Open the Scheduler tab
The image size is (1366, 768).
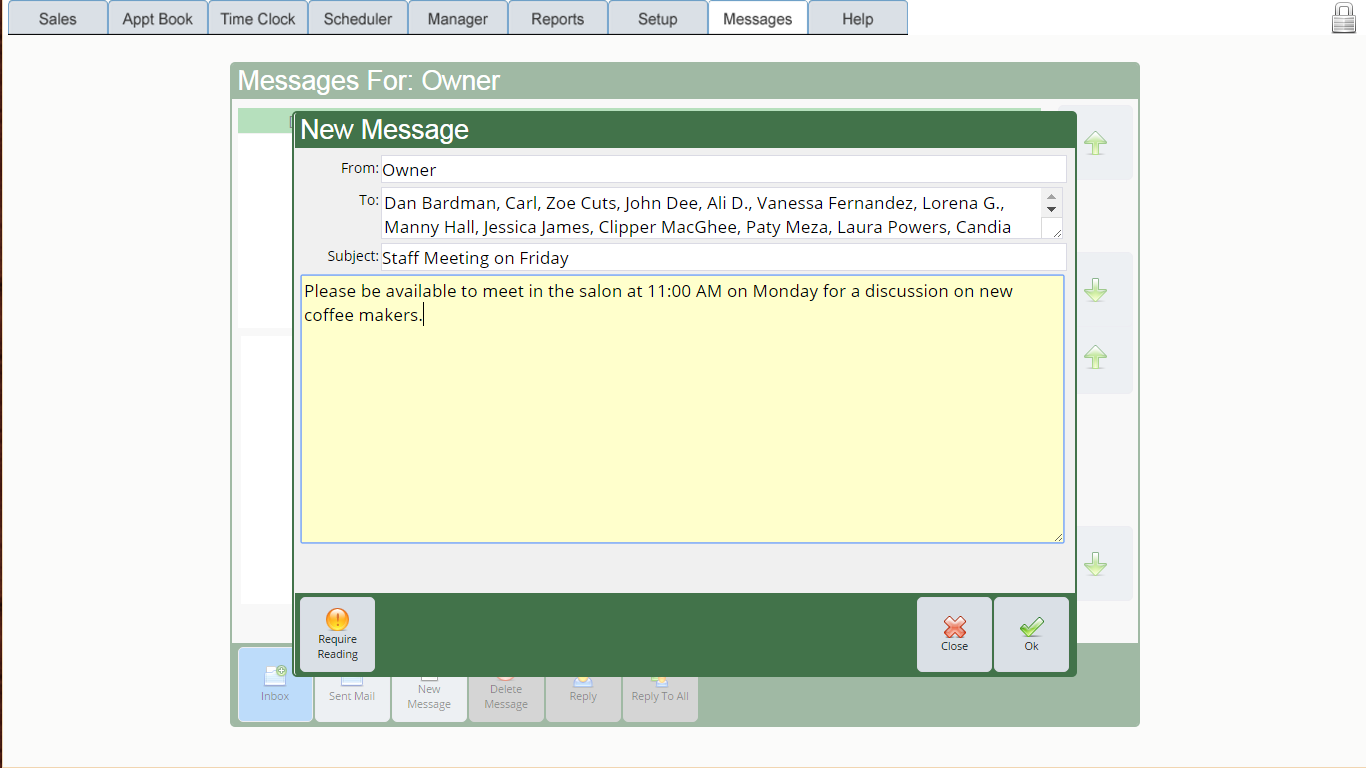(x=358, y=18)
